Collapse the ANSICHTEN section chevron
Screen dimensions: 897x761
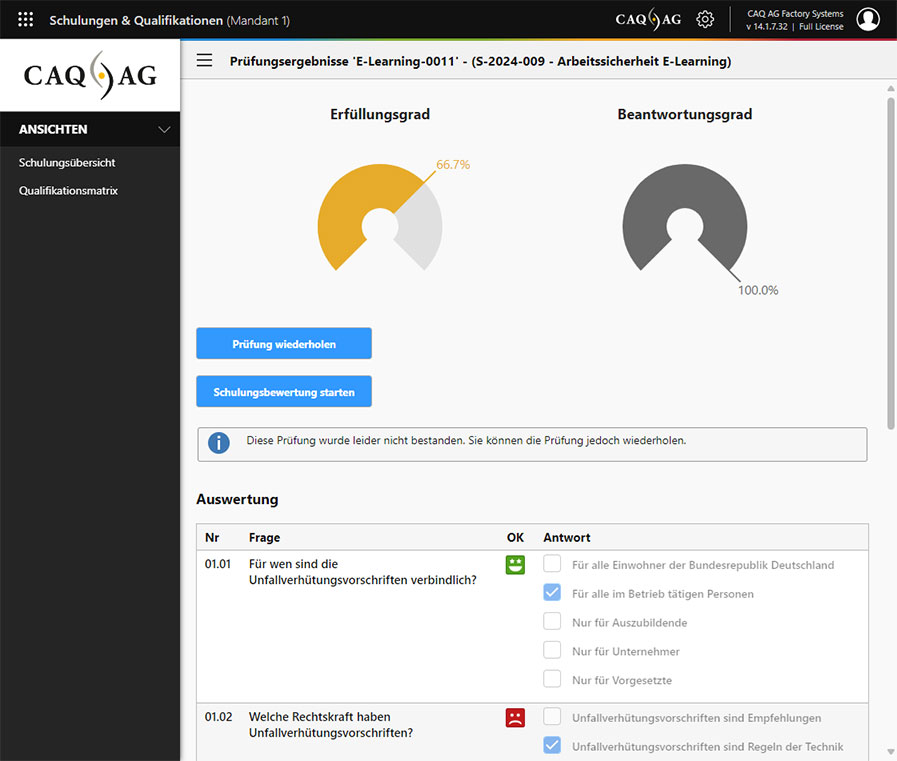coord(165,129)
